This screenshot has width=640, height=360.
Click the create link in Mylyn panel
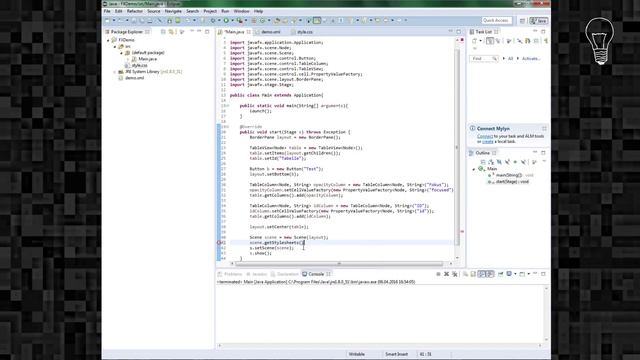[488, 142]
